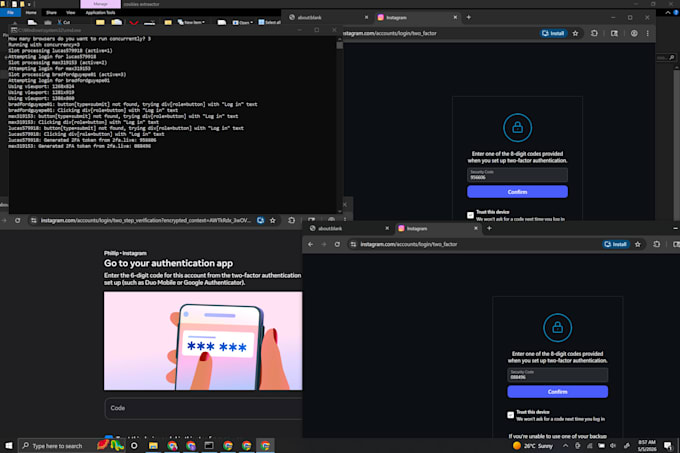Click Security Code field in top-right Chrome window
680x453 pixels.
point(517,175)
